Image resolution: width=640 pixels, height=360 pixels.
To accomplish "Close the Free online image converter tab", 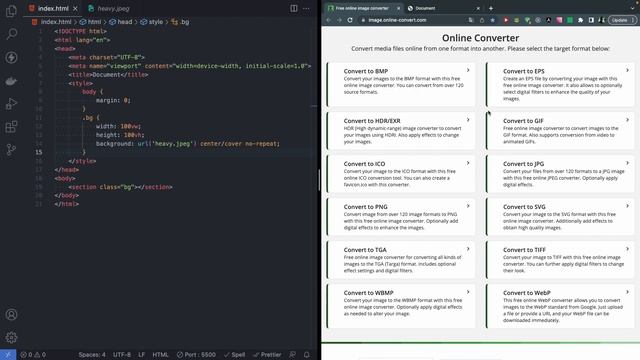I will 399,8.
